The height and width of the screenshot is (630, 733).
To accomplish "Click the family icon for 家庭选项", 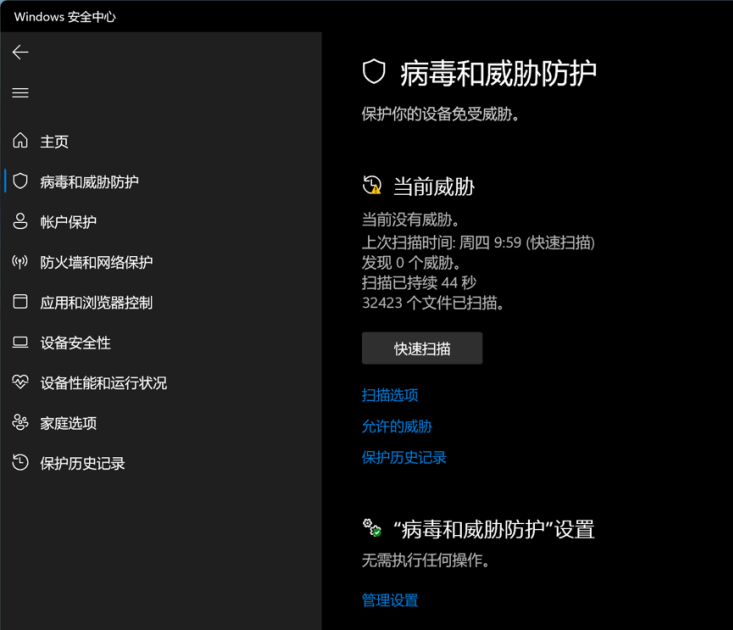I will pos(20,422).
